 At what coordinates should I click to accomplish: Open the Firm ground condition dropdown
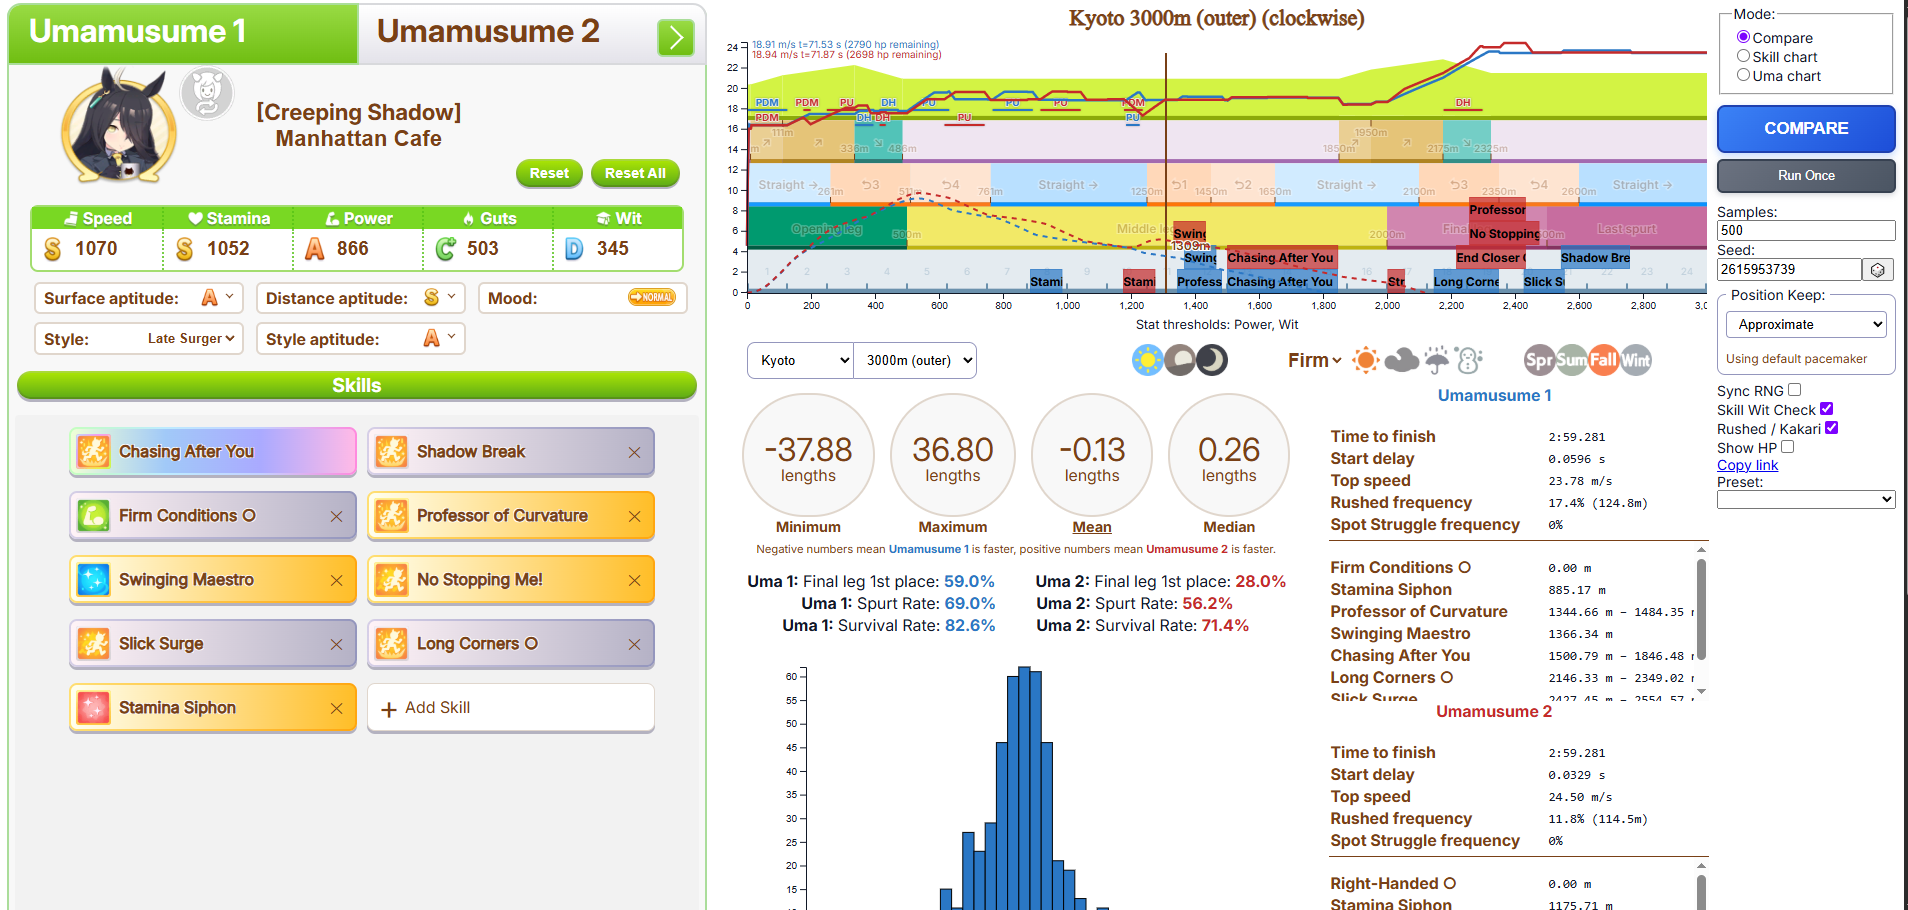(x=1315, y=360)
